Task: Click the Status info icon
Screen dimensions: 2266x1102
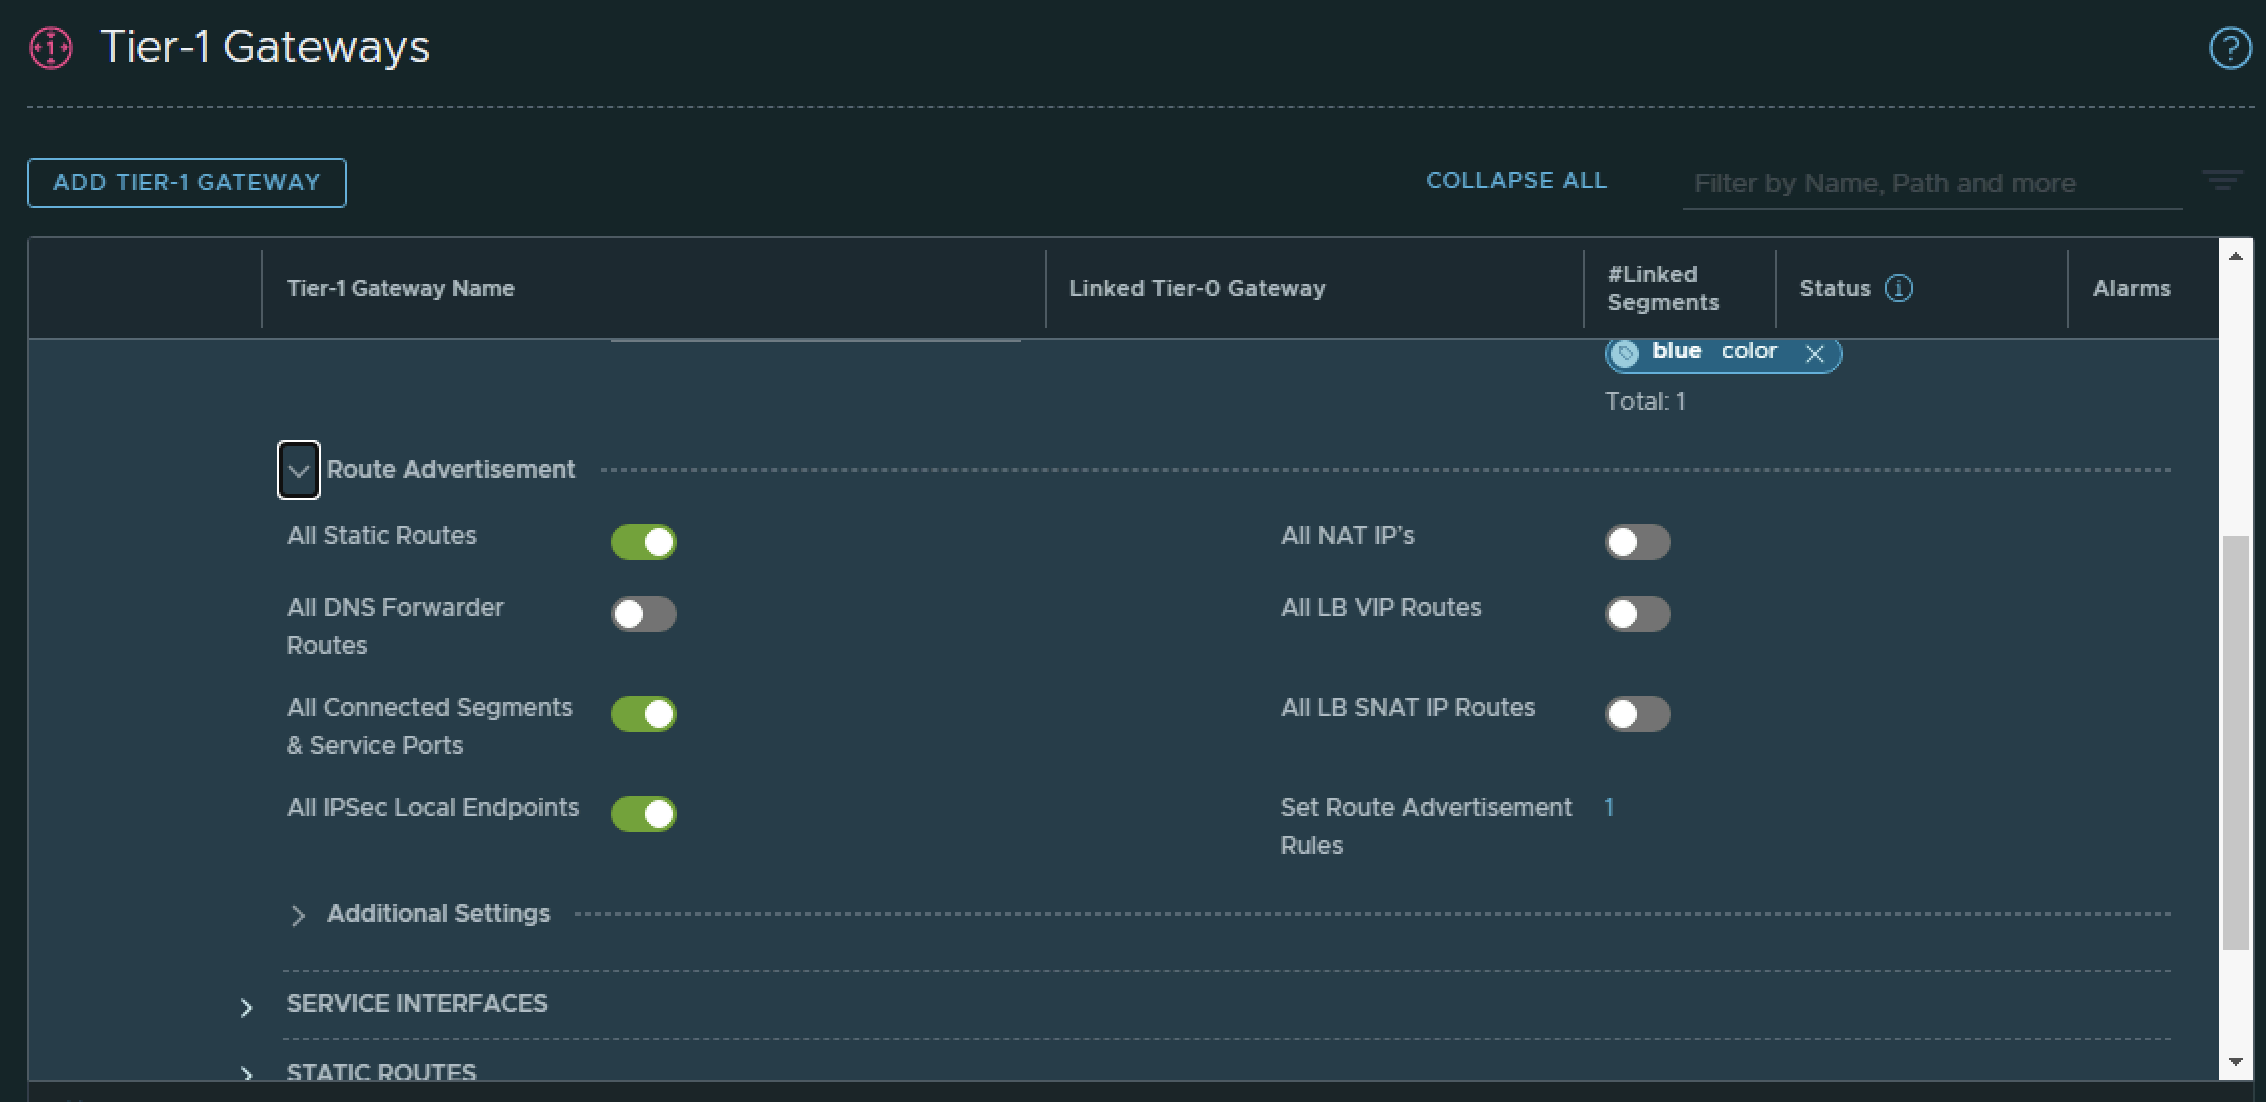Action: pos(1898,289)
